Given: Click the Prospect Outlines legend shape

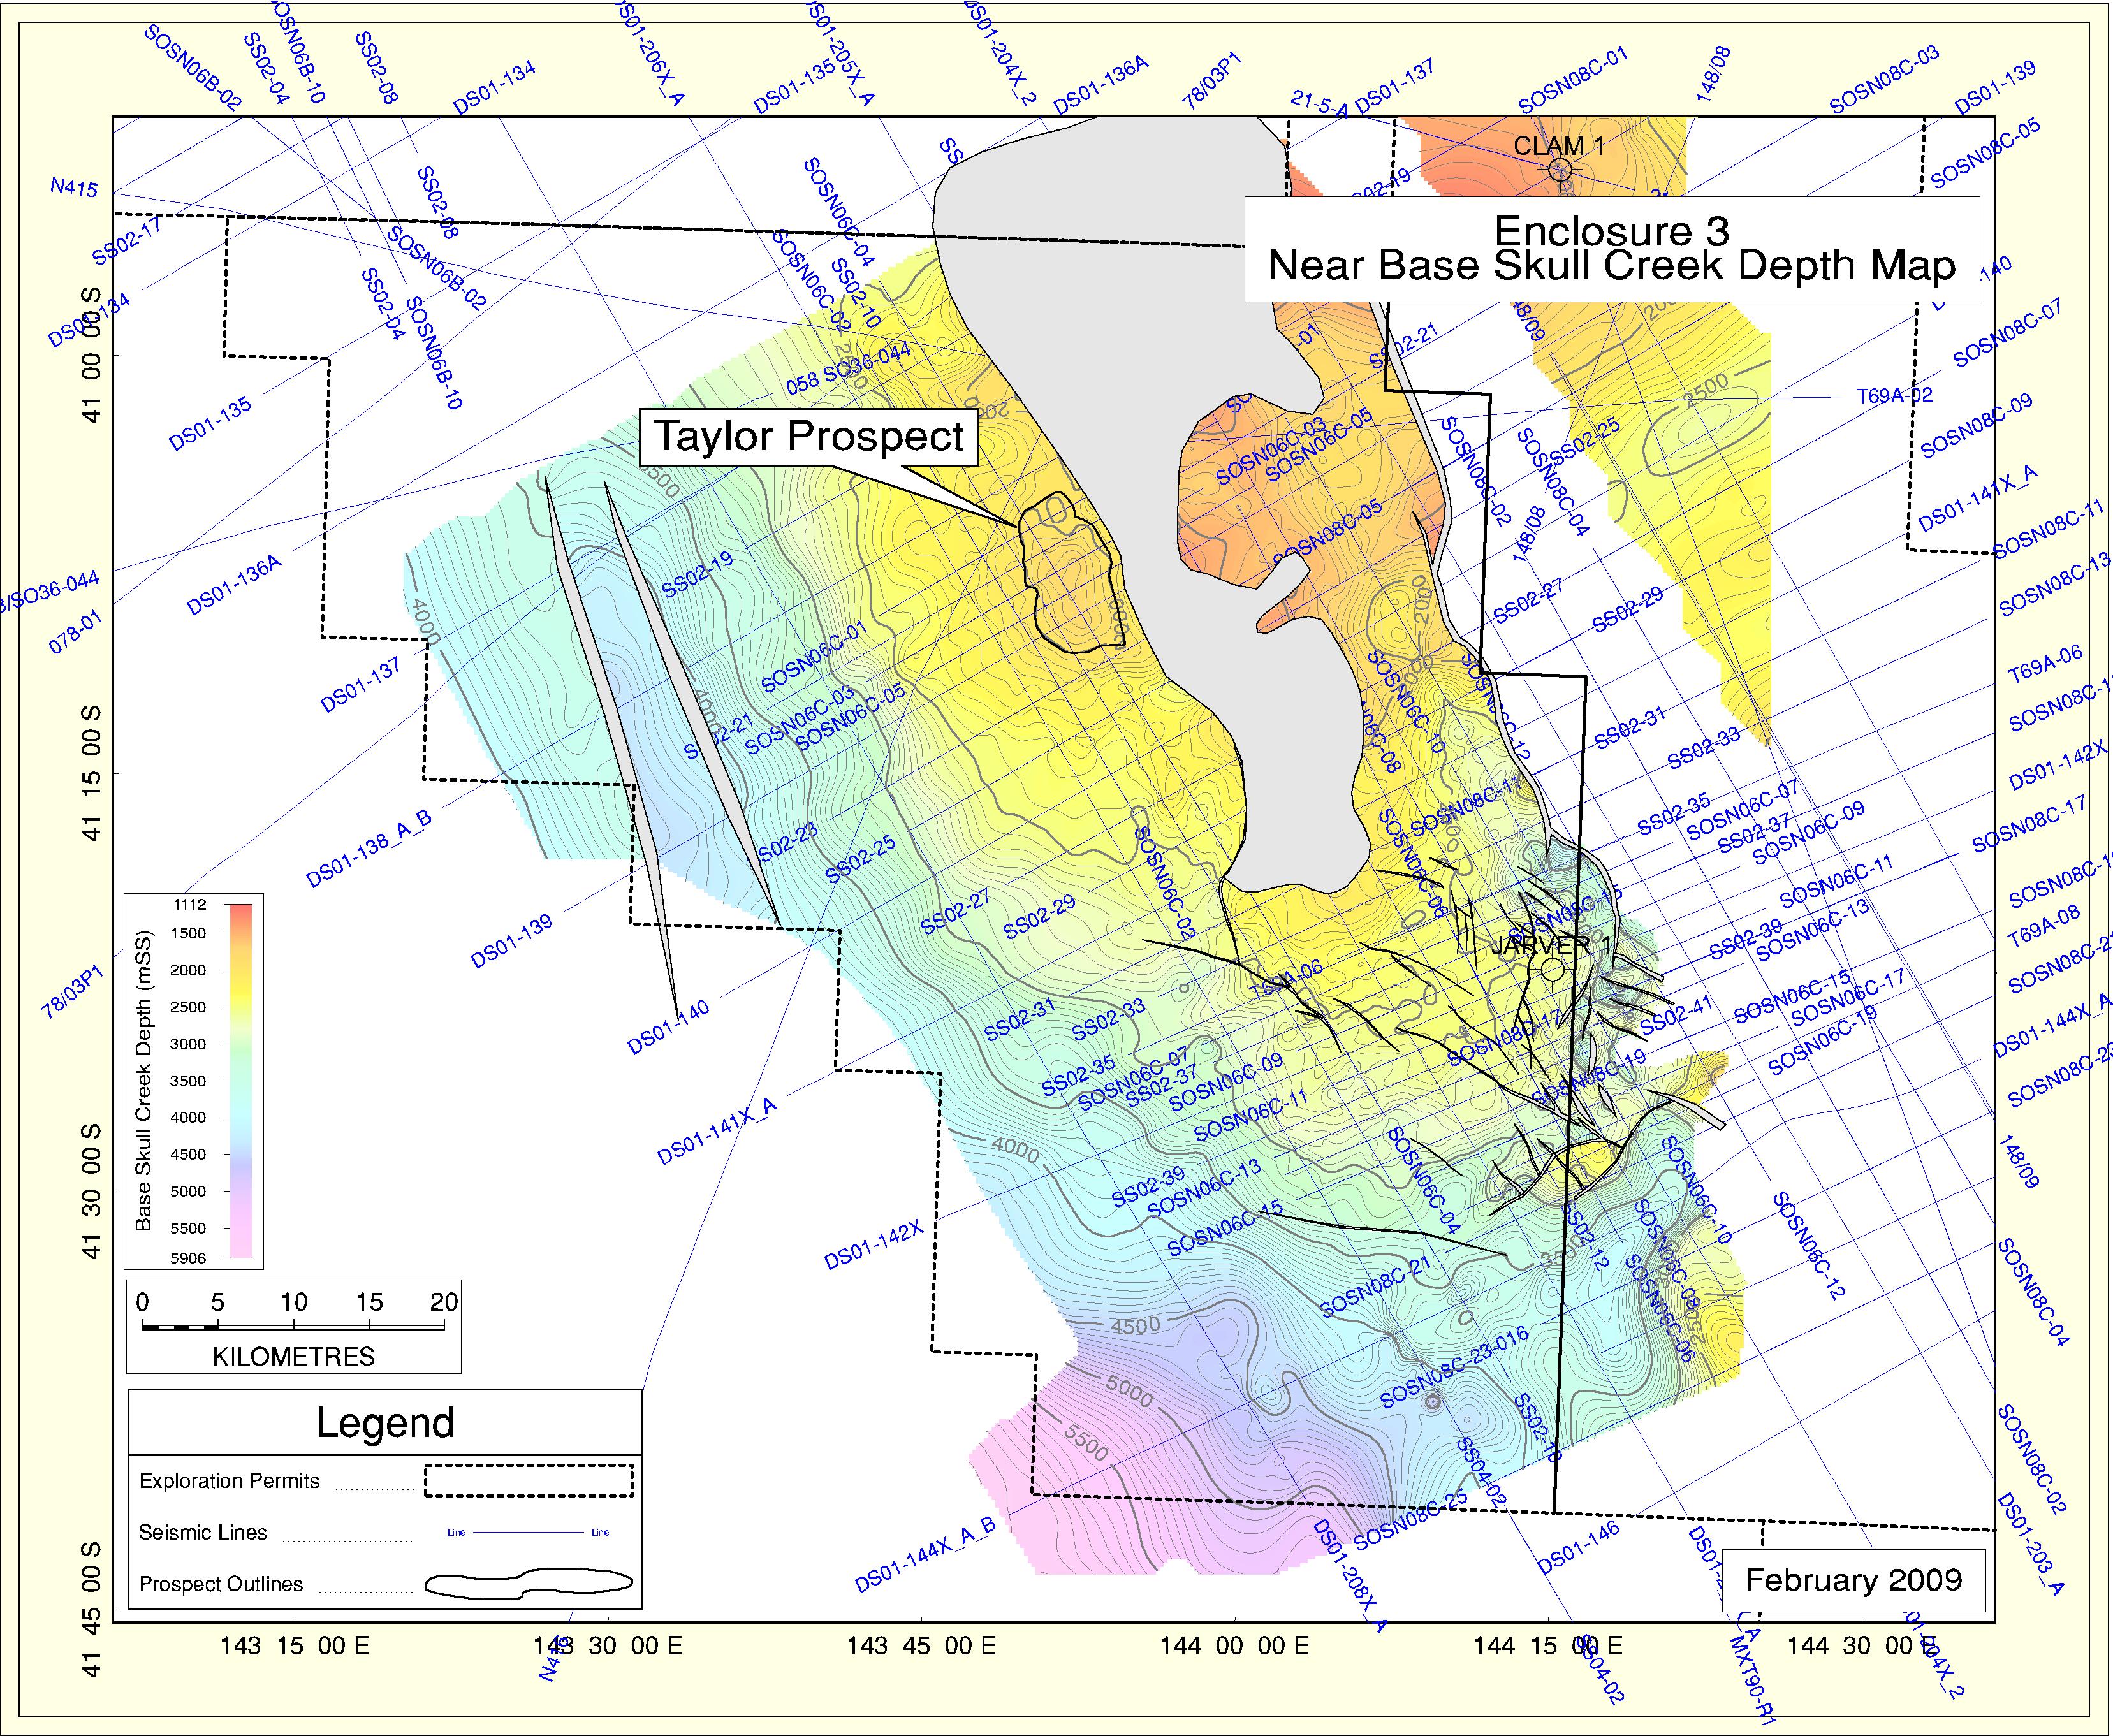Looking at the screenshot, I should (528, 1583).
